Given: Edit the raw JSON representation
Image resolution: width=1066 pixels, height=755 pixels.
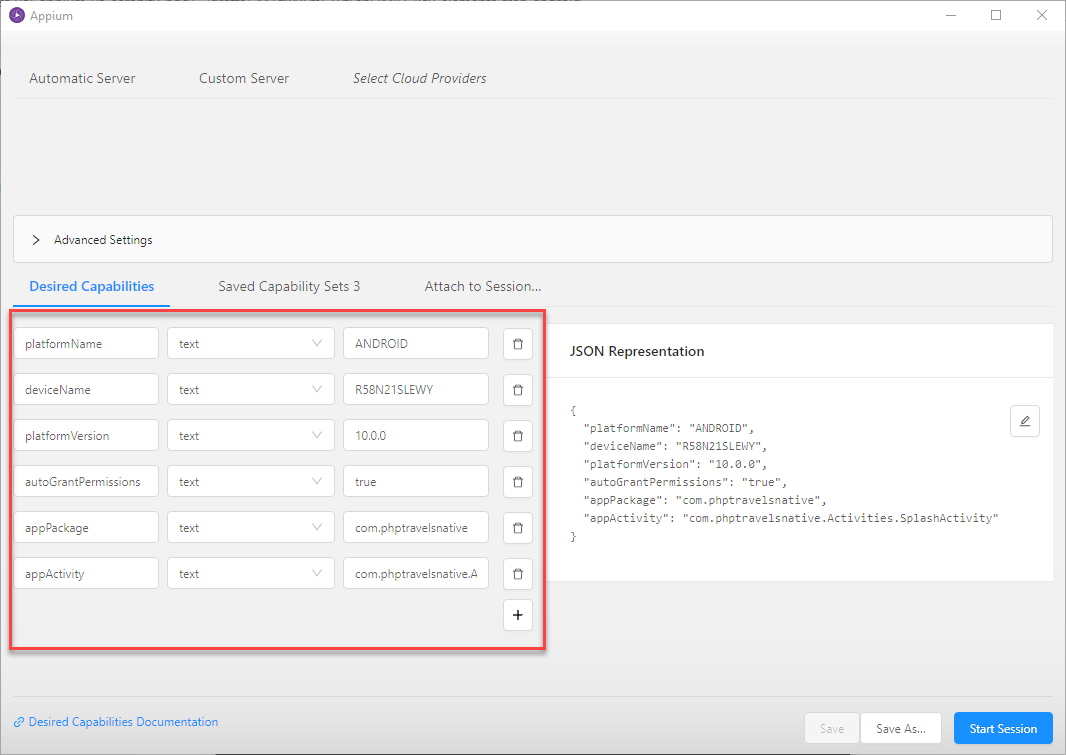Looking at the screenshot, I should (1024, 421).
